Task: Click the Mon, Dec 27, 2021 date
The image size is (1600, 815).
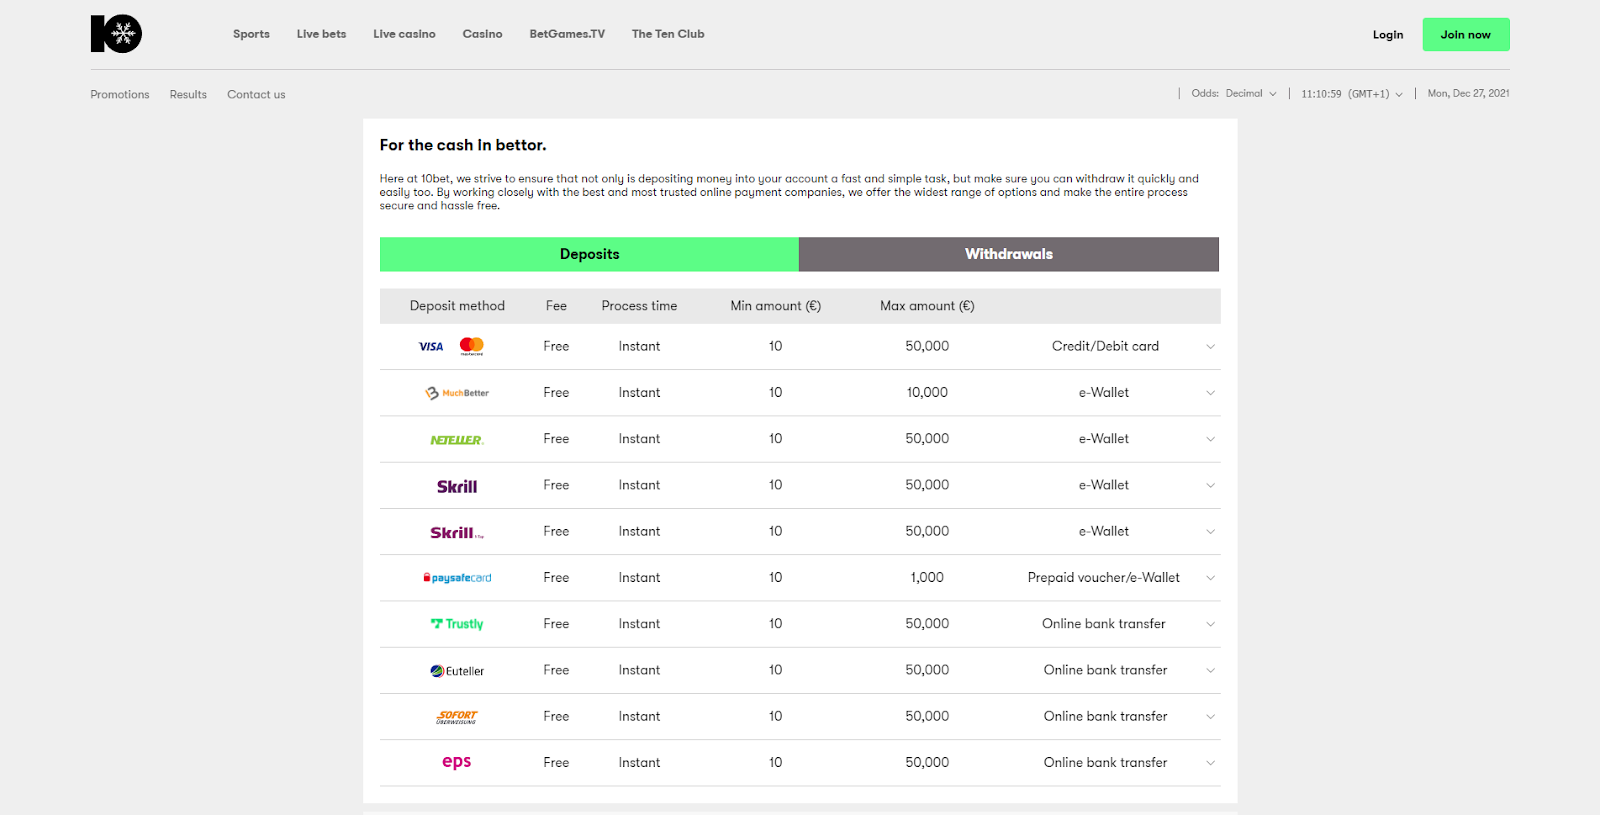Action: point(1468,94)
